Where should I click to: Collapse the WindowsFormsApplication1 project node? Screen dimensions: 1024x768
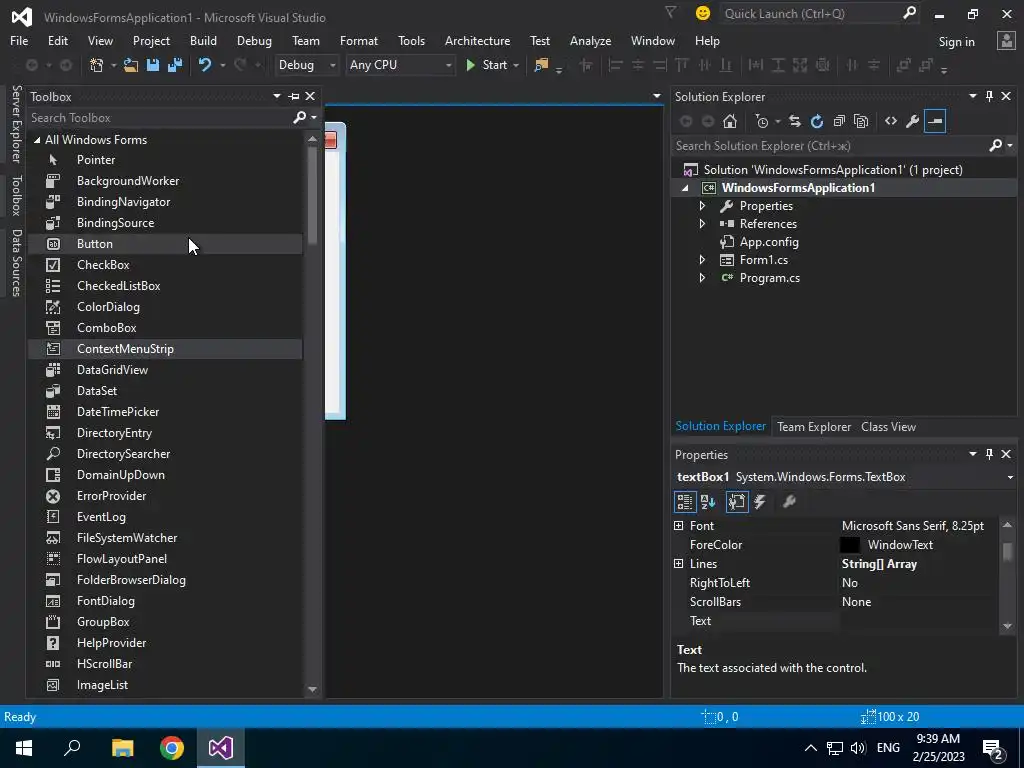click(x=685, y=188)
